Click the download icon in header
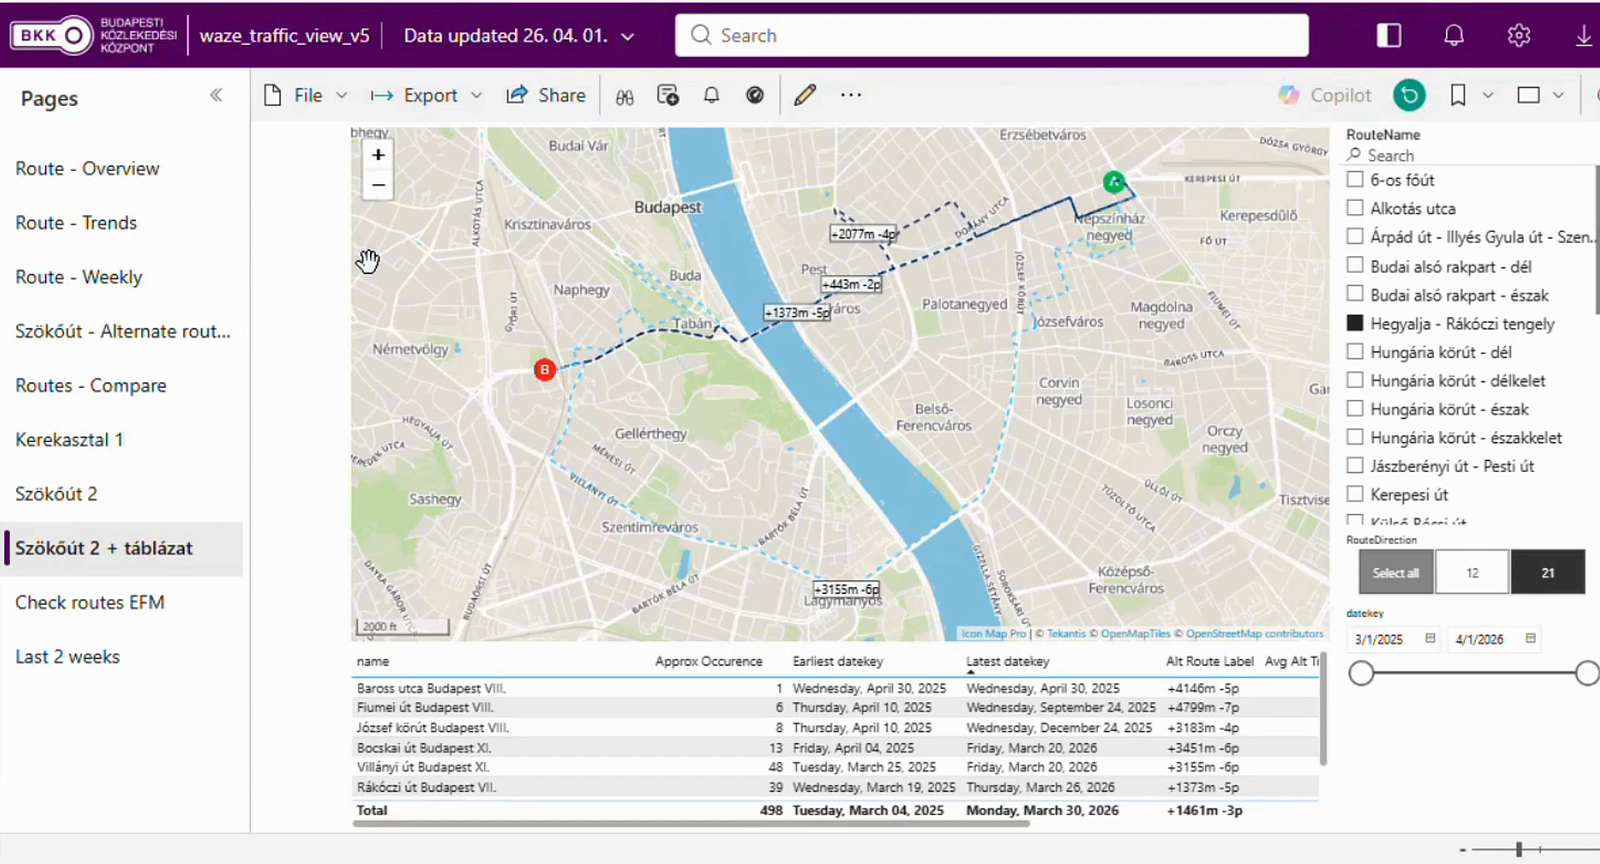 1584,35
